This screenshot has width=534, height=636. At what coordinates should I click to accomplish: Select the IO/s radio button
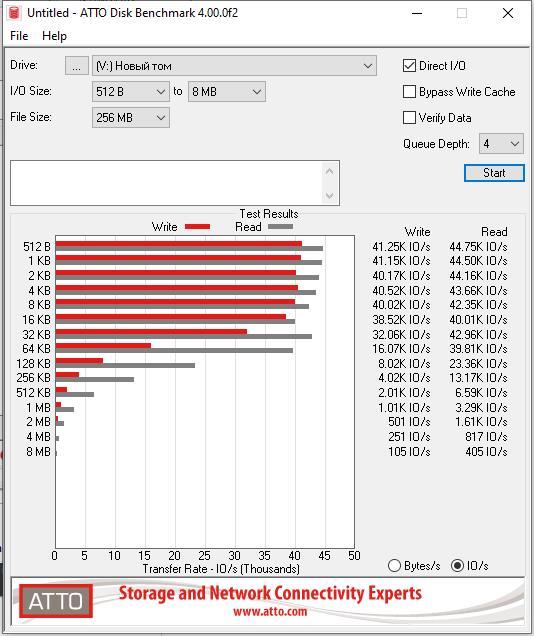(457, 565)
